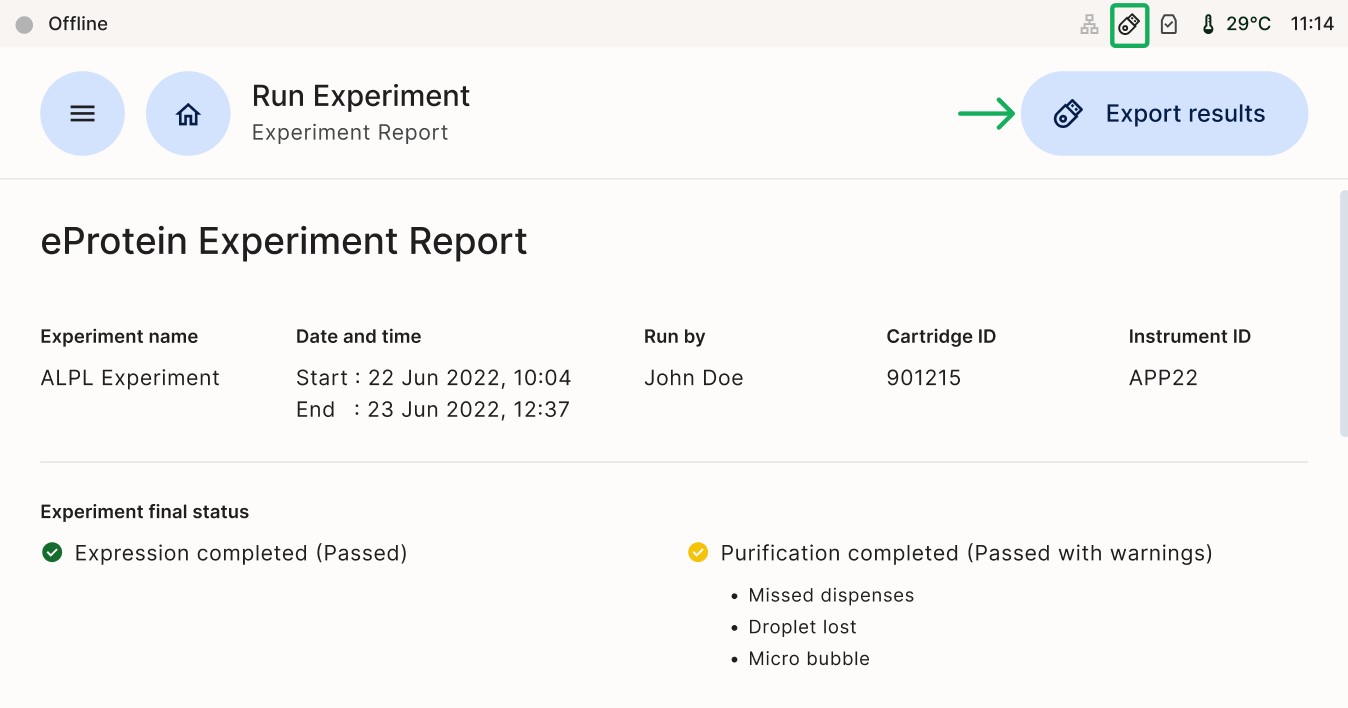Click the 11:14 clock time
1348x708 pixels.
point(1312,24)
